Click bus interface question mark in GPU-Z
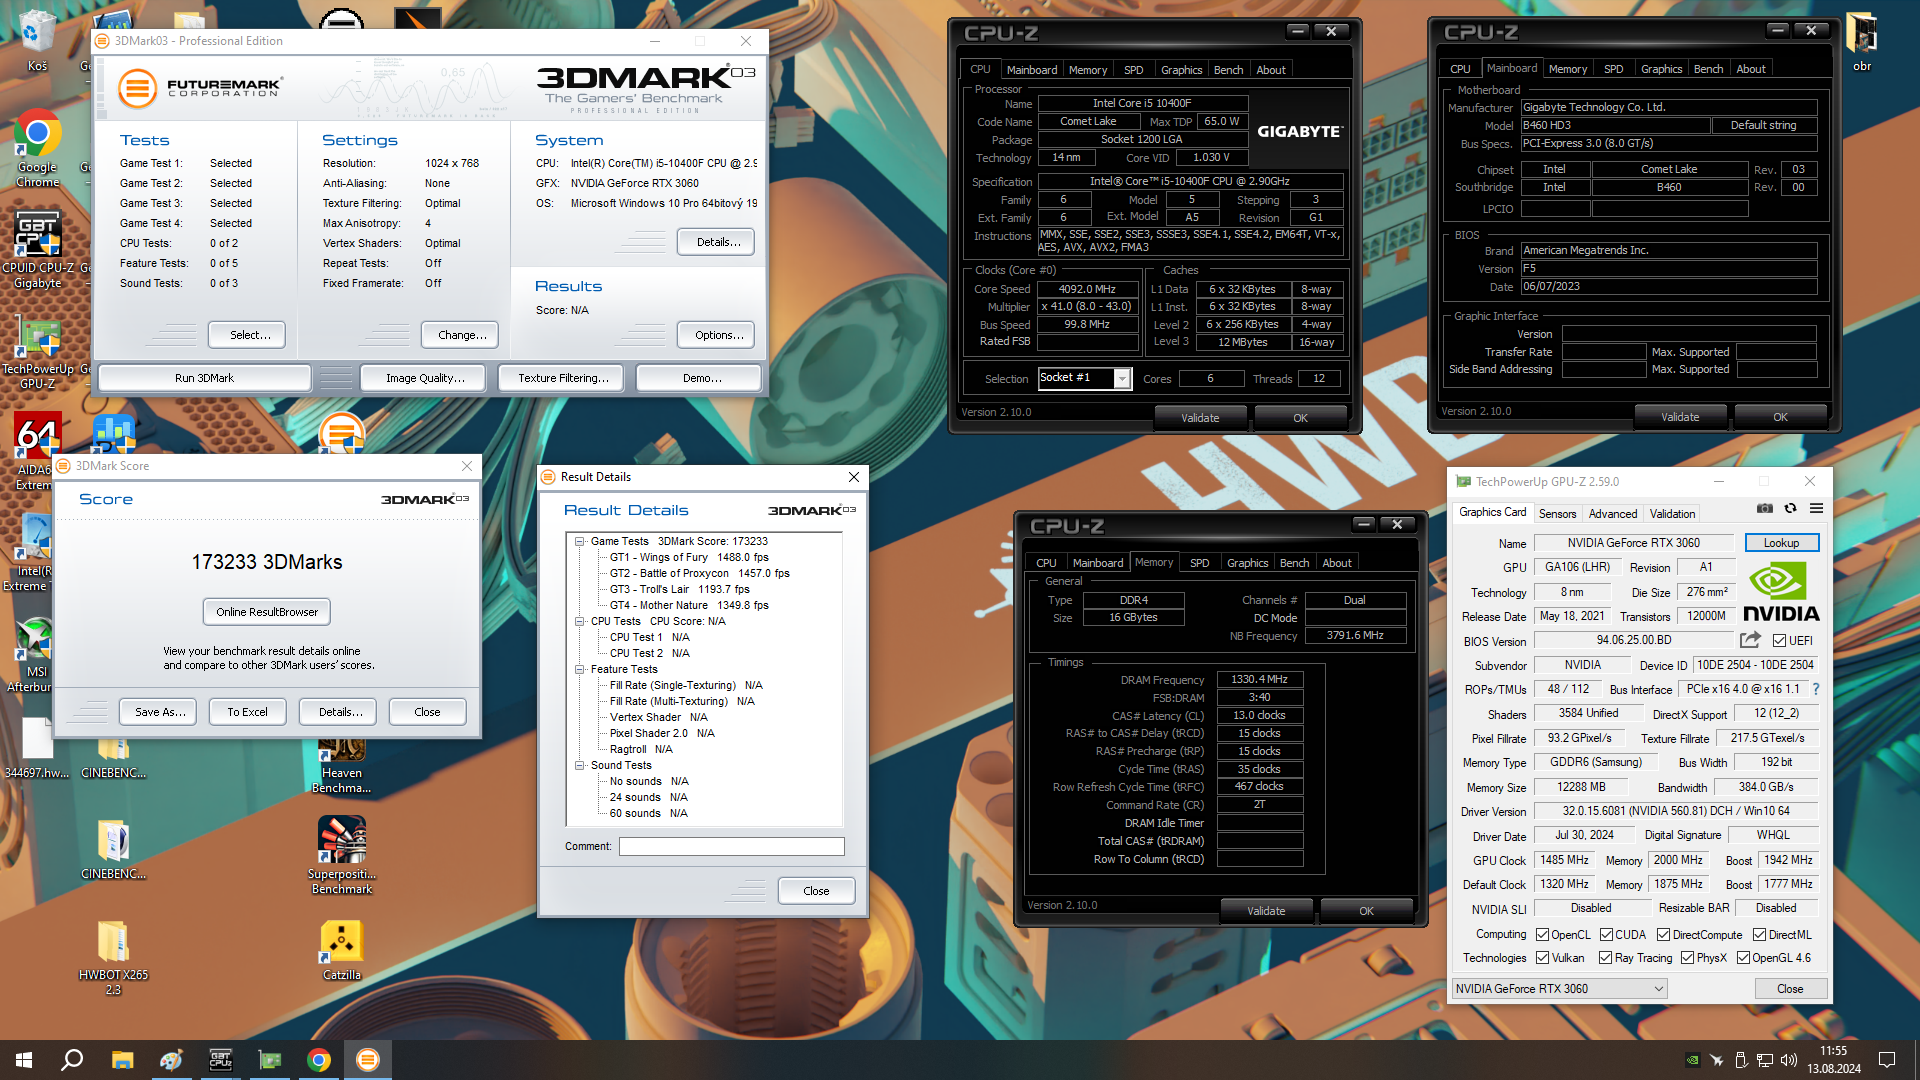1920x1080 pixels. point(1816,689)
